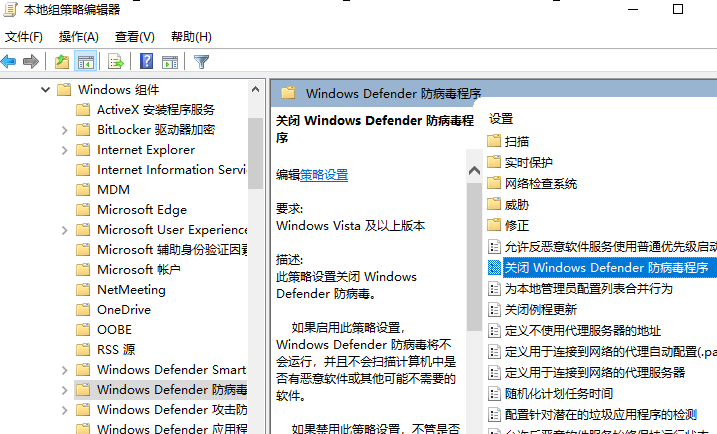Image resolution: width=717 pixels, height=434 pixels.
Task: Click the Windows Defender 防病毒程序 header folder icon
Action: tap(288, 93)
